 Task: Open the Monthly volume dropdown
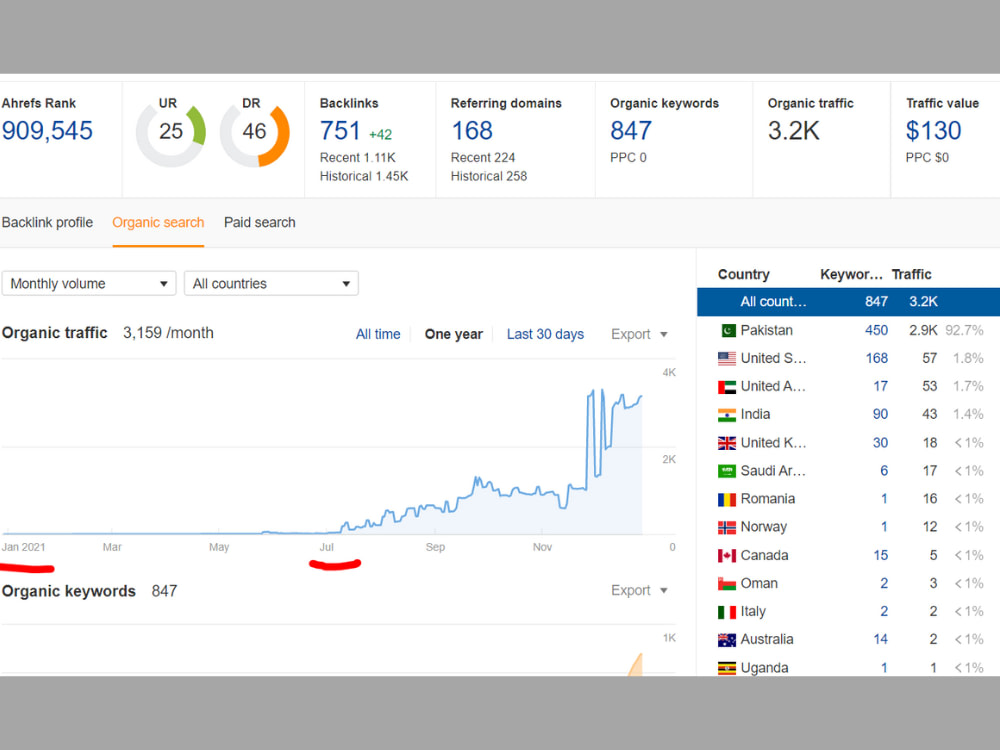(x=88, y=283)
